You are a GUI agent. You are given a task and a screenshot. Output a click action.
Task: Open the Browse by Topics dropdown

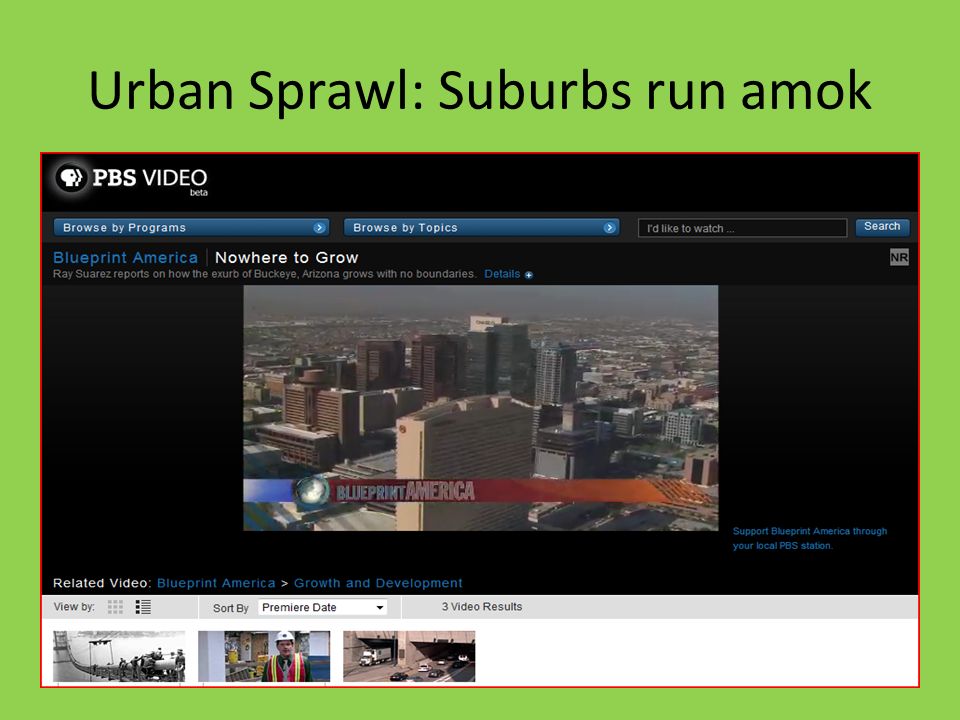481,228
